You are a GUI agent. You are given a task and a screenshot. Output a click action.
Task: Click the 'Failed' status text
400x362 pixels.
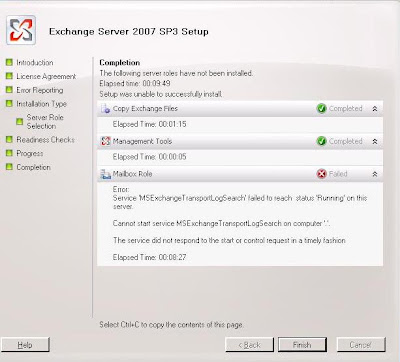(x=338, y=174)
